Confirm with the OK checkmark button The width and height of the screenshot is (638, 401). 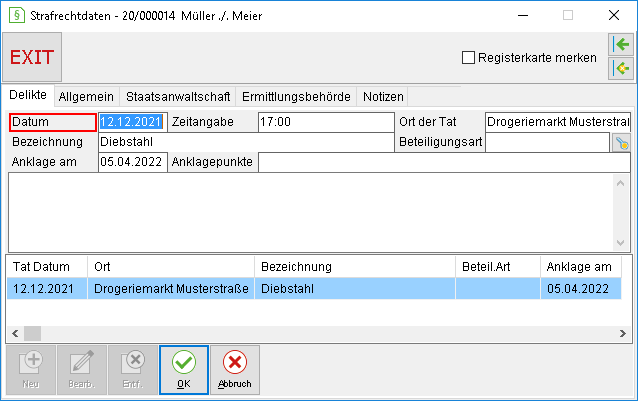click(184, 370)
